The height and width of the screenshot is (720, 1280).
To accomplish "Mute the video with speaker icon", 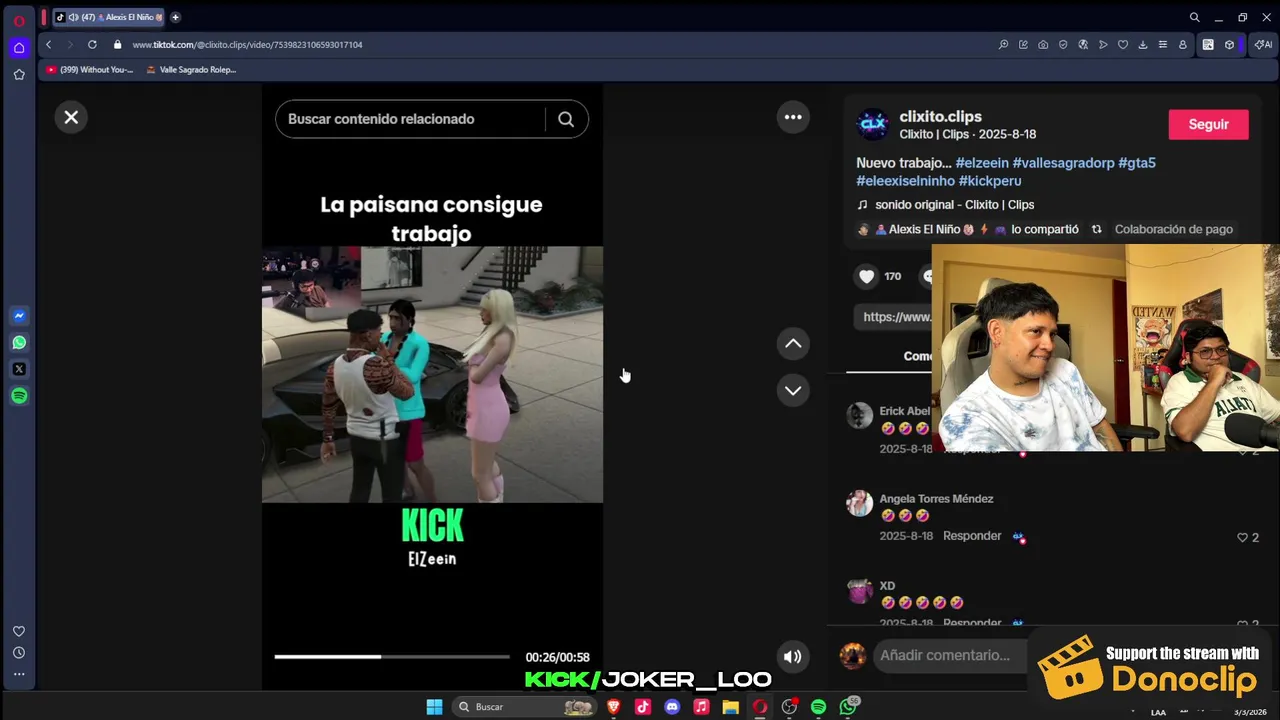I will (x=792, y=657).
